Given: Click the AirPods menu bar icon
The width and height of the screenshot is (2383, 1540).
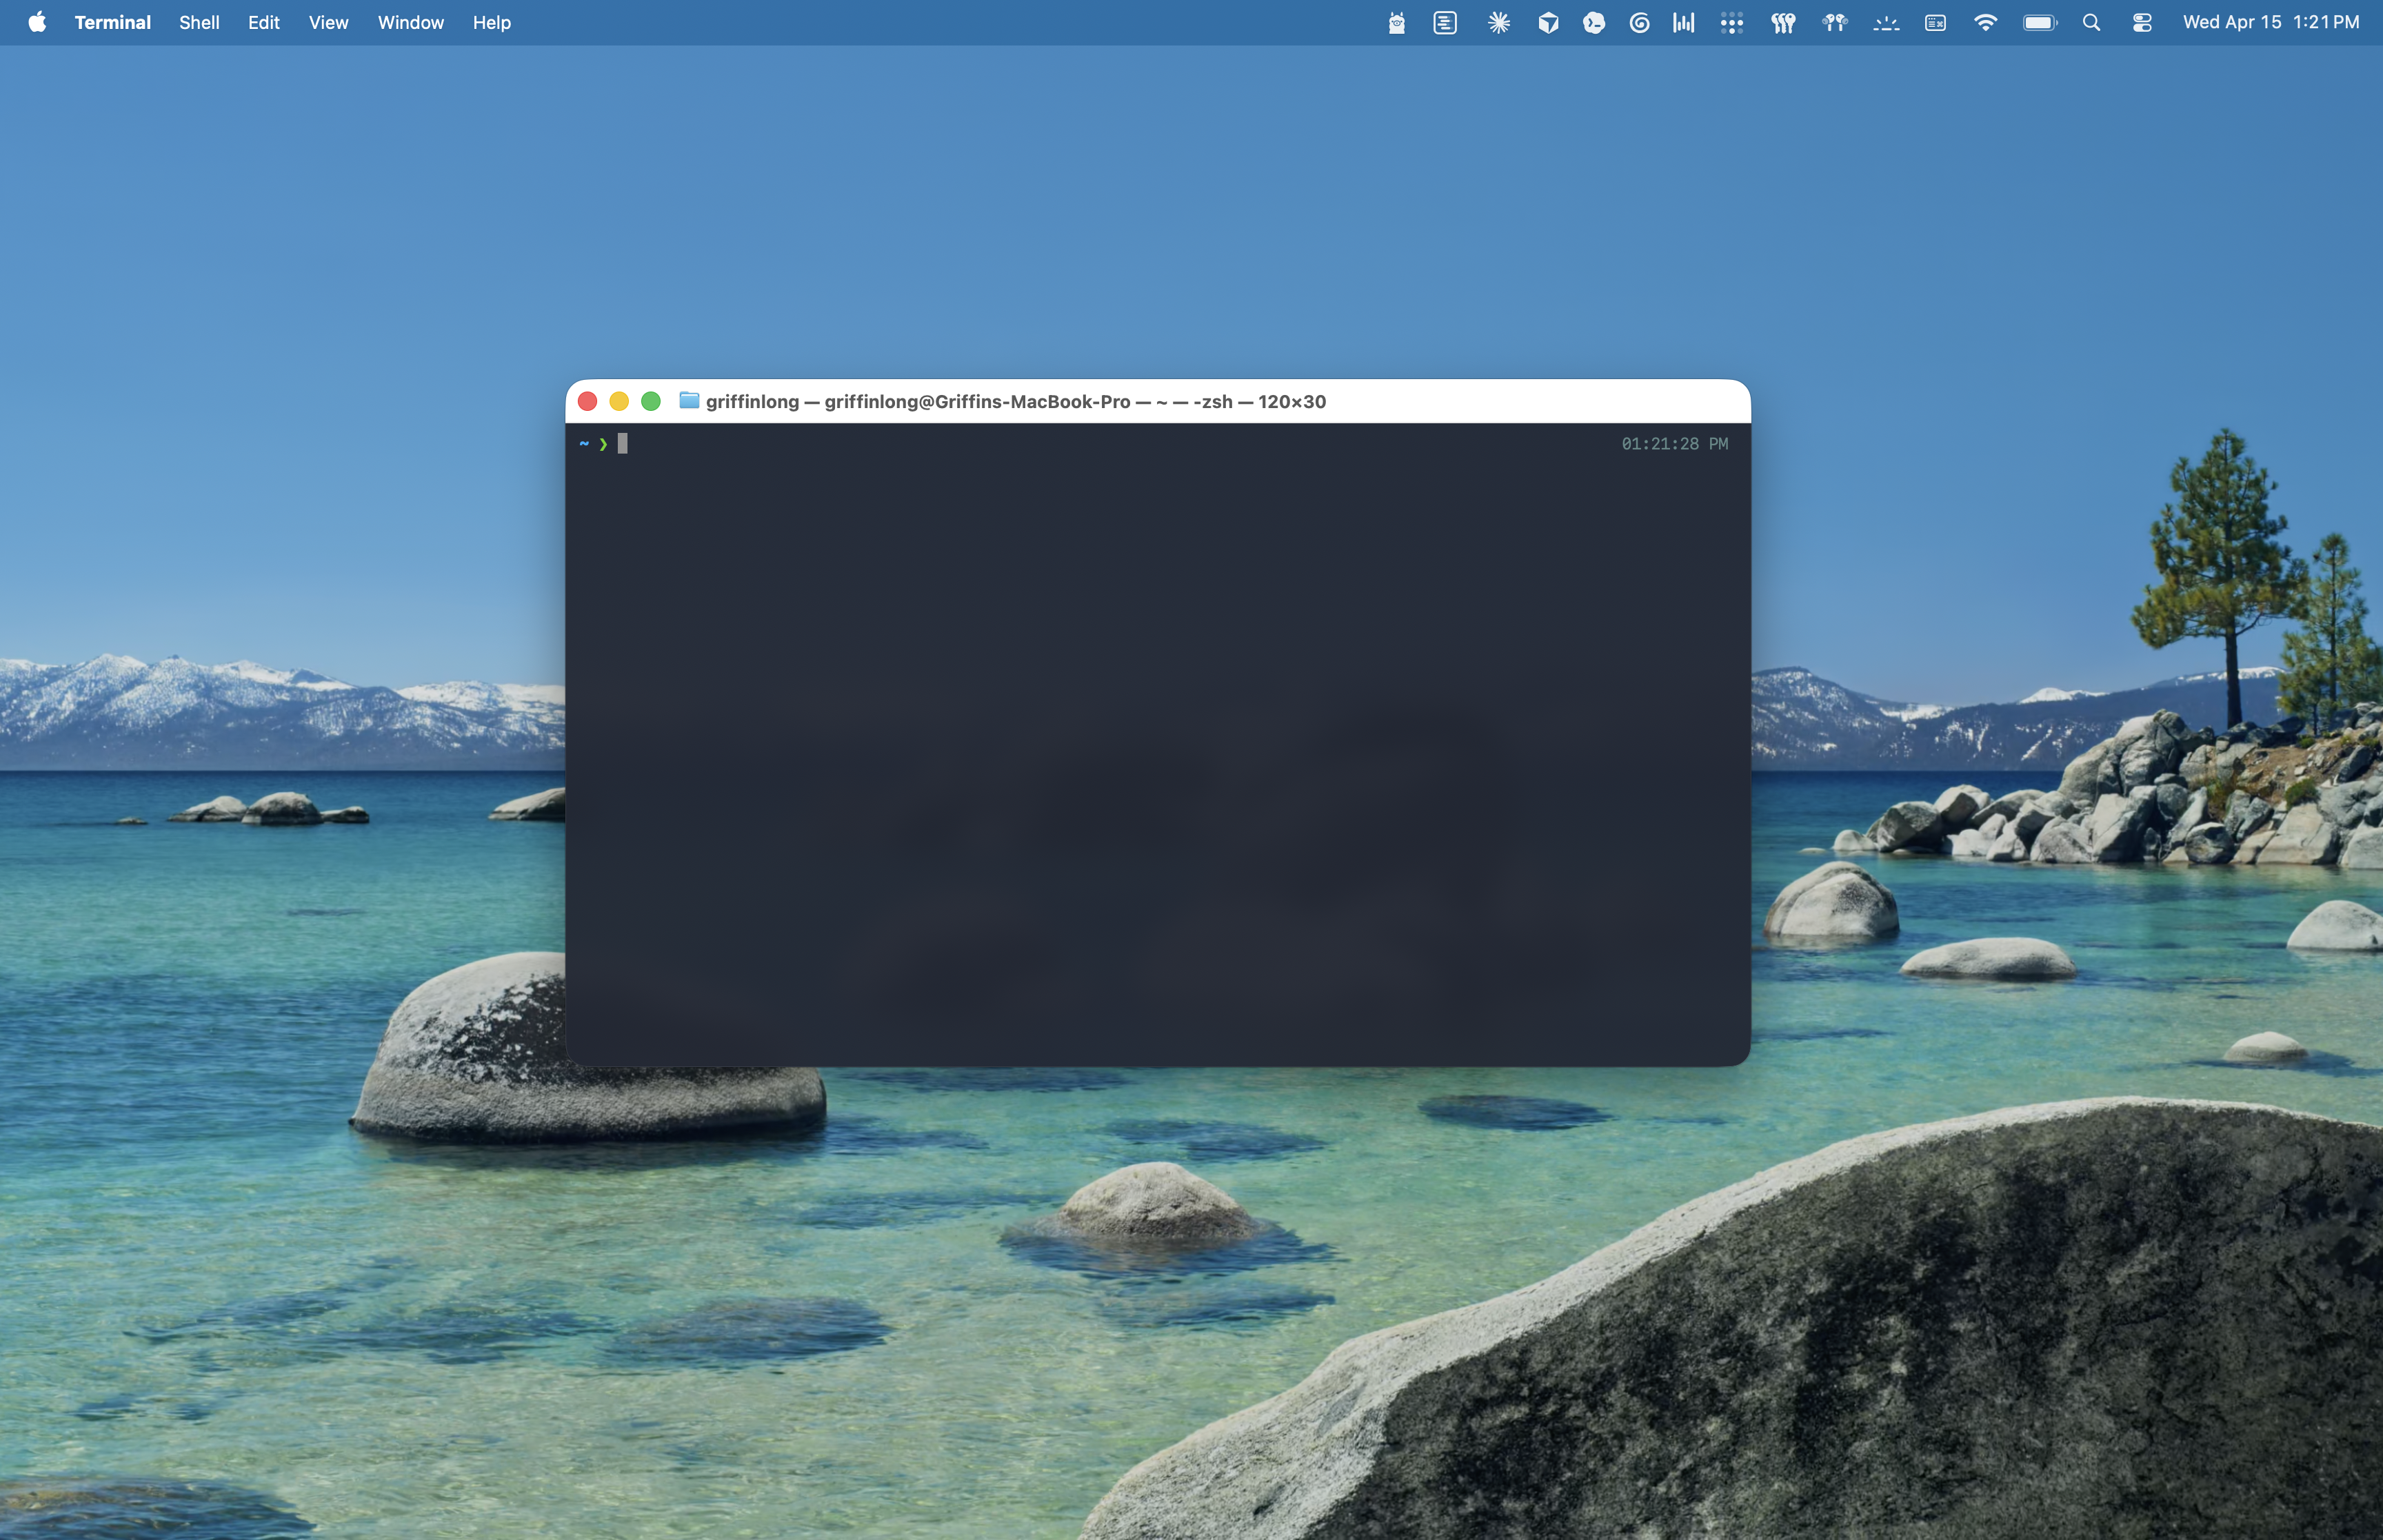Looking at the screenshot, I should (1834, 21).
